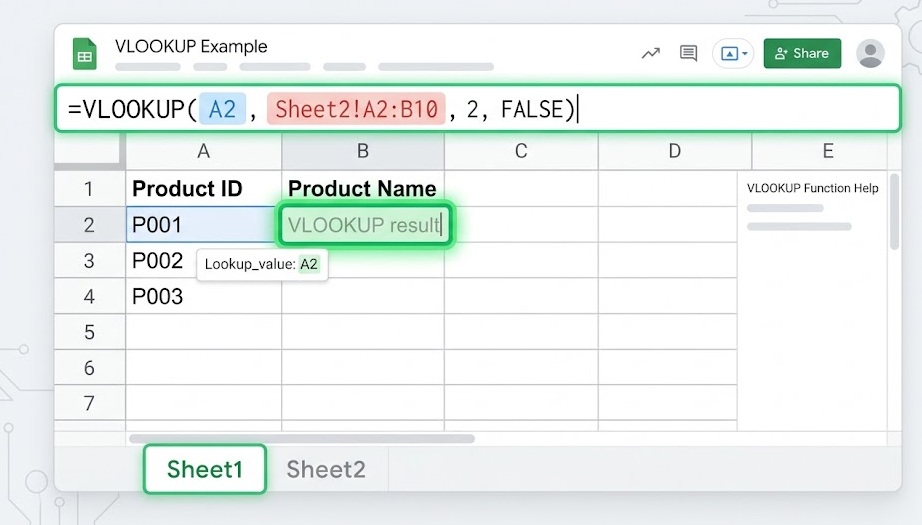Click inside the formula bar
Screen dimensions: 922x525
tap(477, 109)
